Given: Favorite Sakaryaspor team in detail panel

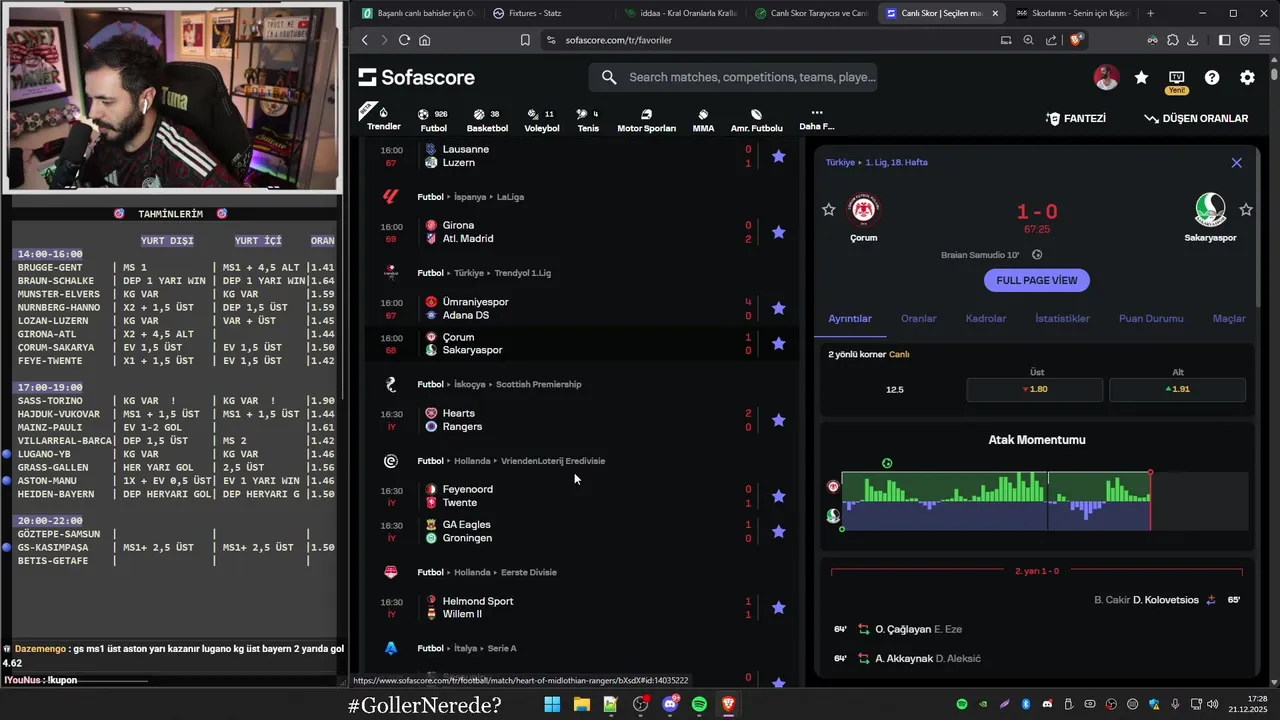Looking at the screenshot, I should pos(1245,210).
